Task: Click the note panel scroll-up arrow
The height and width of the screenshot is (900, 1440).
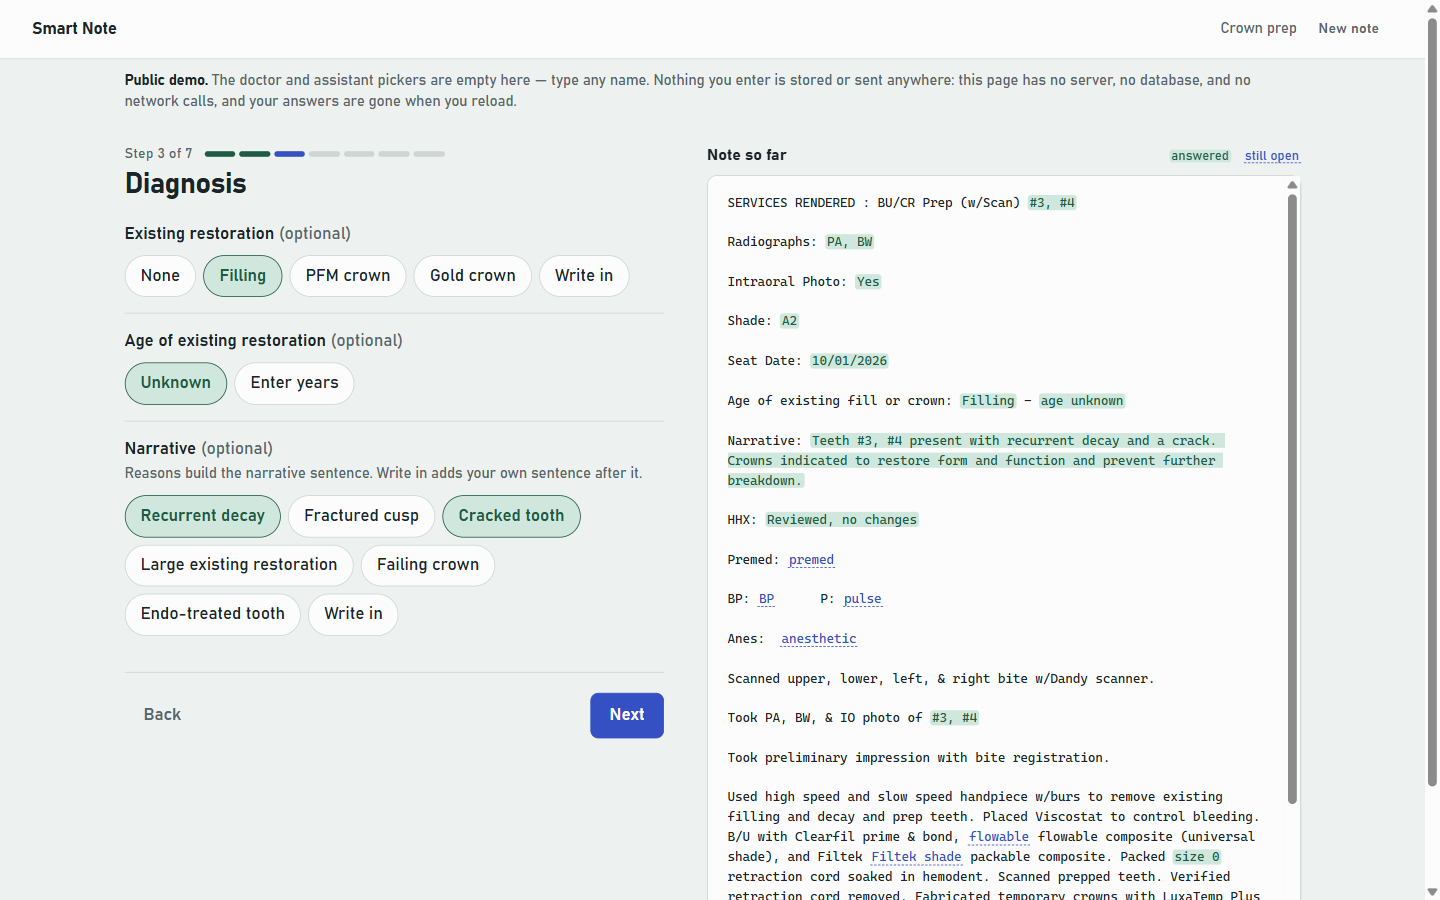Action: tap(1292, 185)
